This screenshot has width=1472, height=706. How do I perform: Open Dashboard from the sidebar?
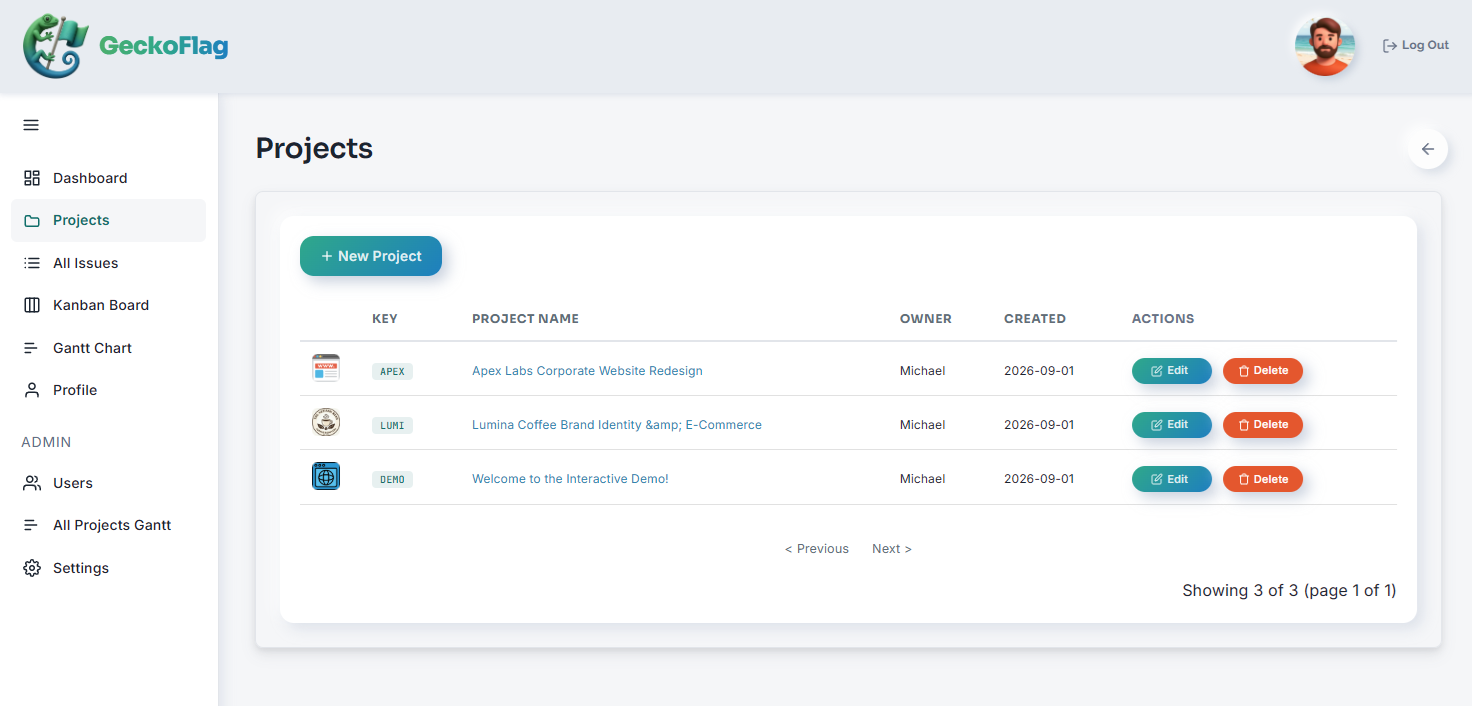tap(108, 178)
